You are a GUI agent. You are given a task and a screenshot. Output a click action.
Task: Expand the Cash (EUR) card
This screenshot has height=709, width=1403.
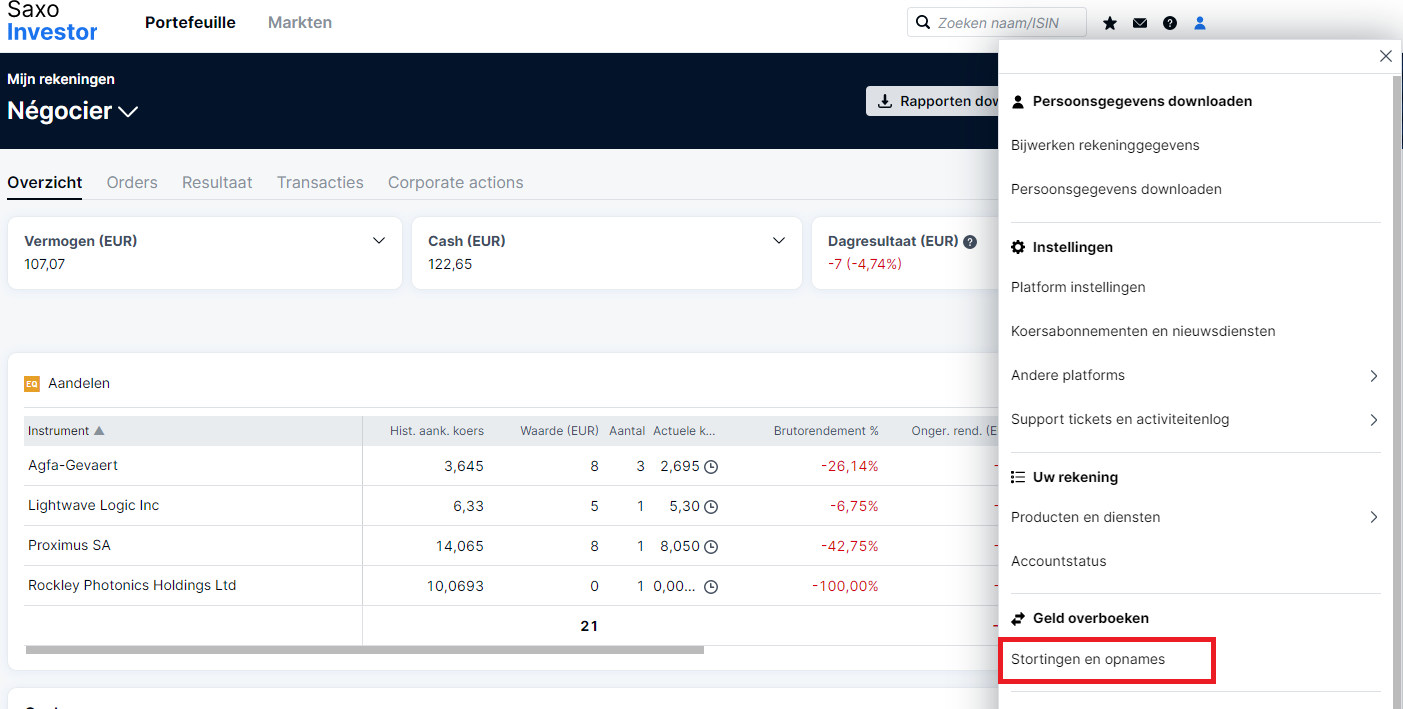(779, 241)
